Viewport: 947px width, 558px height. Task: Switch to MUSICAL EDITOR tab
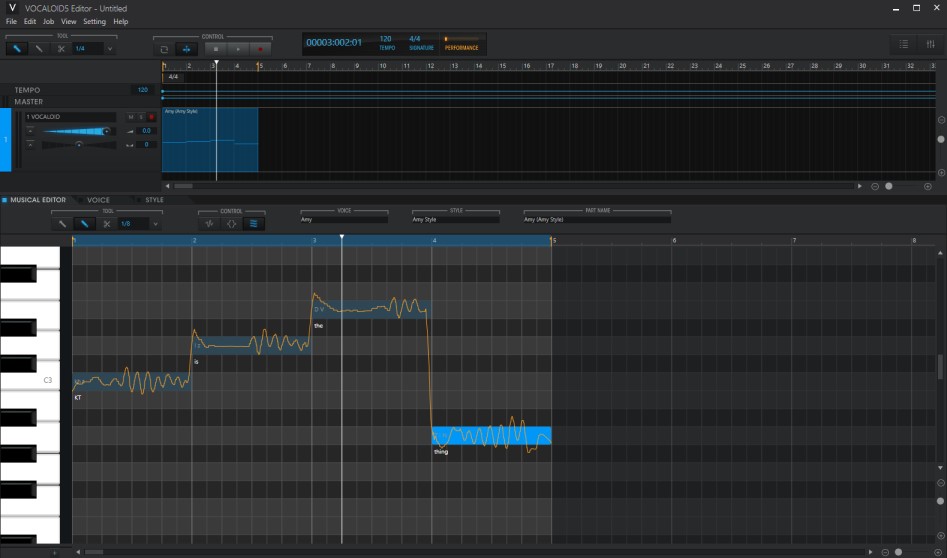tap(37, 200)
